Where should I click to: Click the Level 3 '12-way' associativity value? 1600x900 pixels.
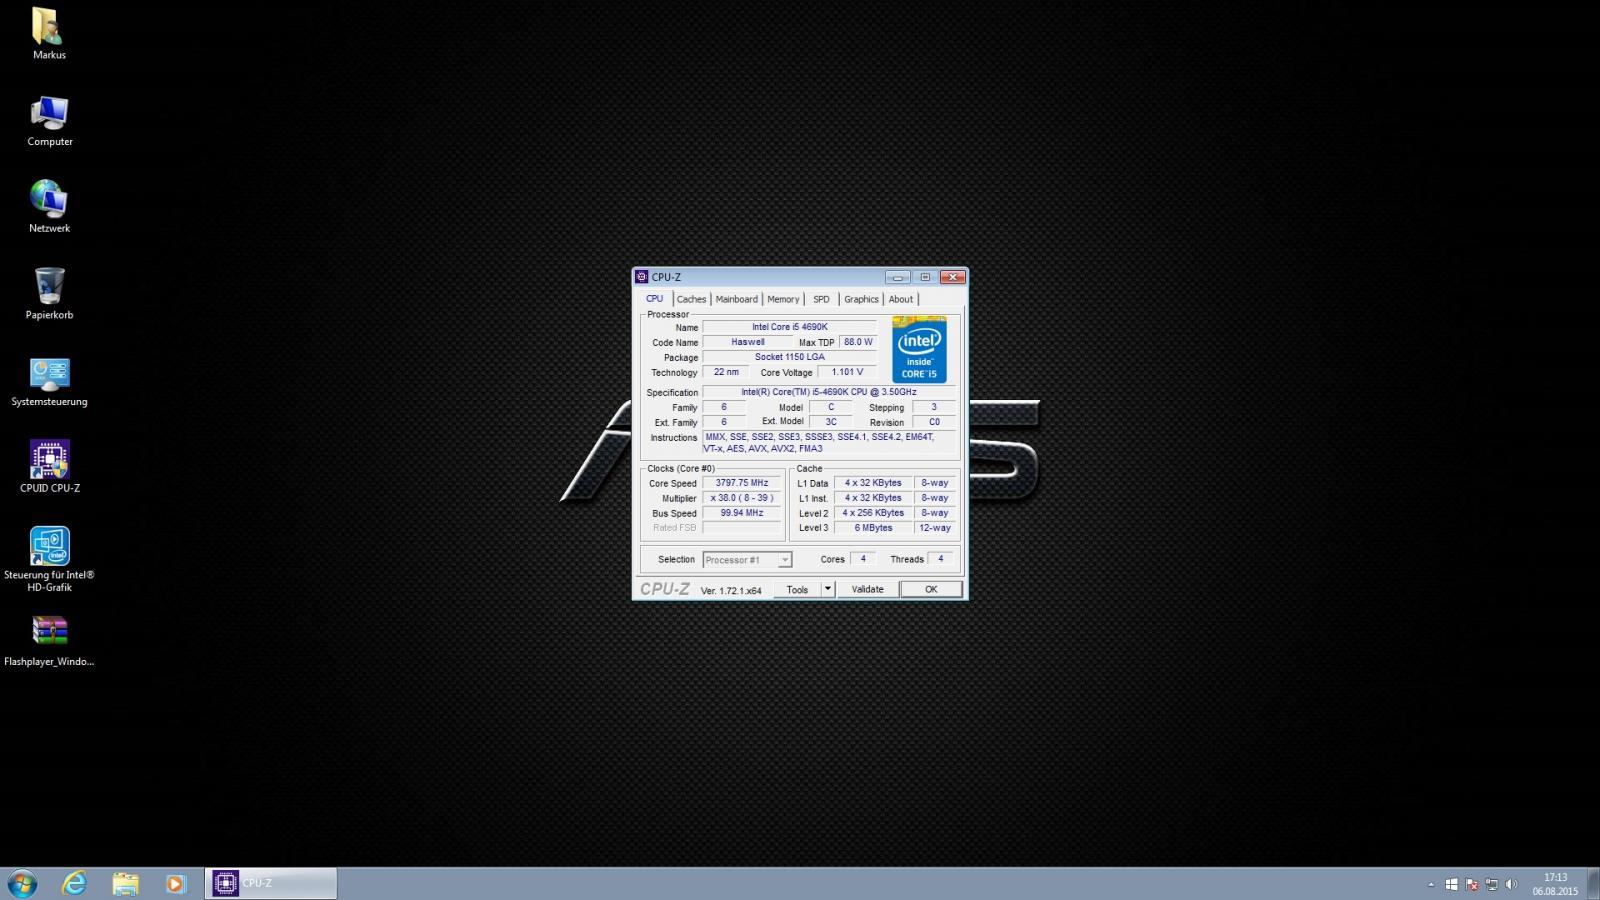[x=935, y=528]
